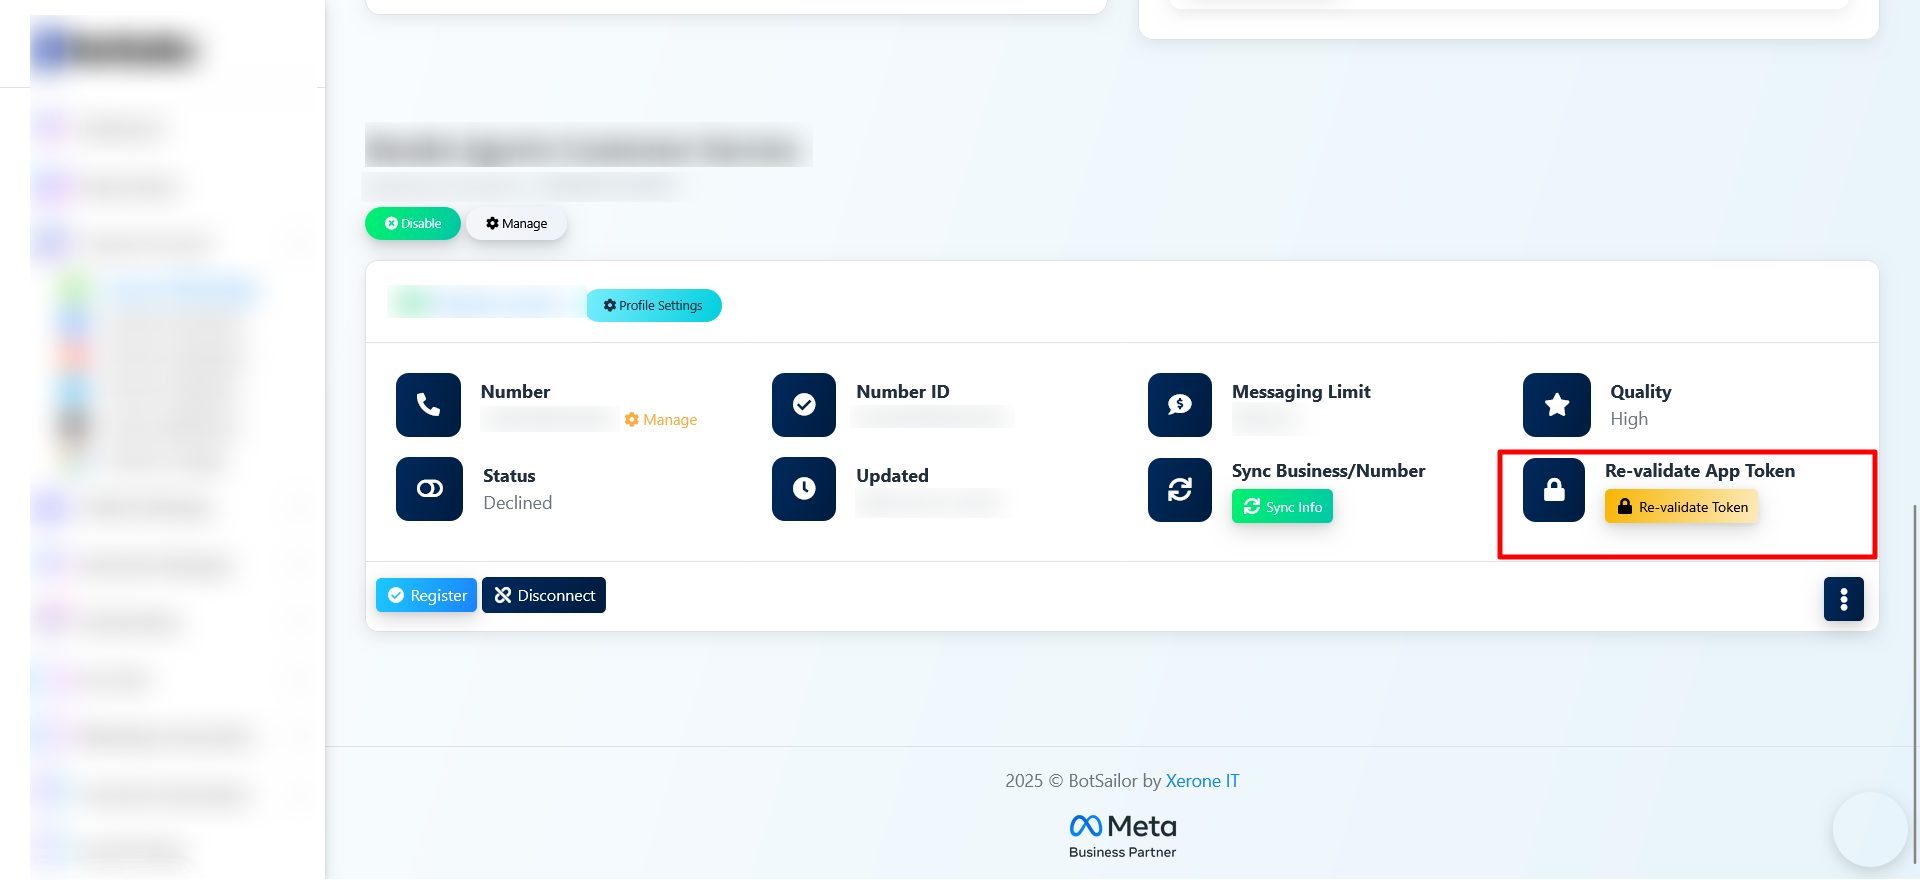Click the orange Manage link beside Number

(x=661, y=420)
